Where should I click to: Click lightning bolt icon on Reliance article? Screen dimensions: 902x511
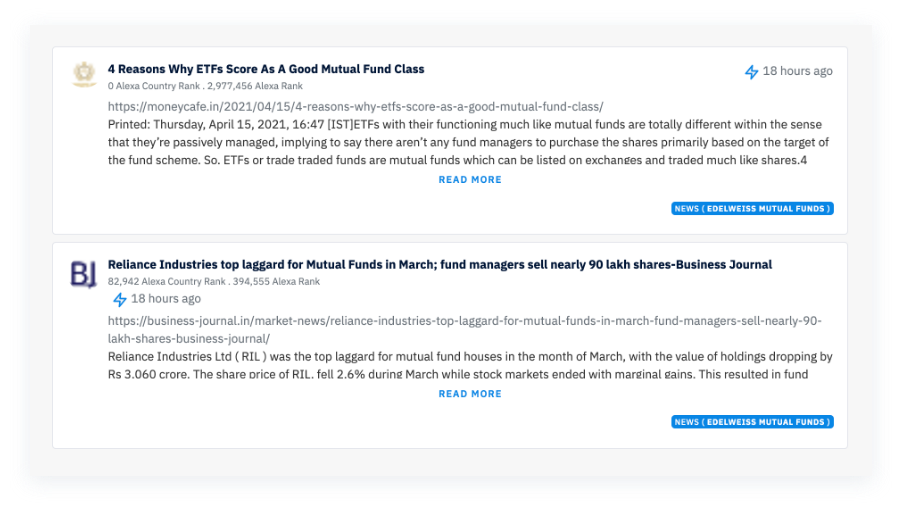120,299
